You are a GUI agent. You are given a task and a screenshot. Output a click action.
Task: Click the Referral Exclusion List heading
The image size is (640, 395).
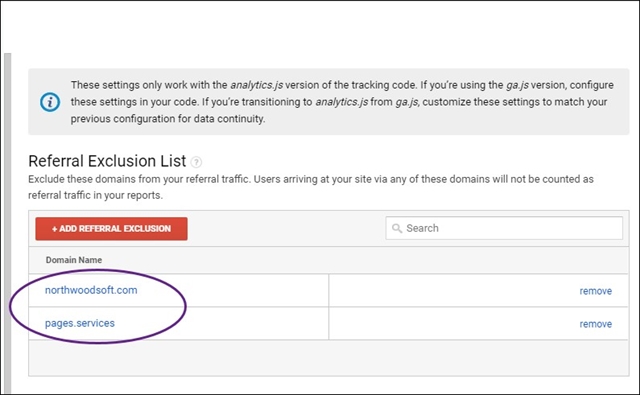point(107,161)
